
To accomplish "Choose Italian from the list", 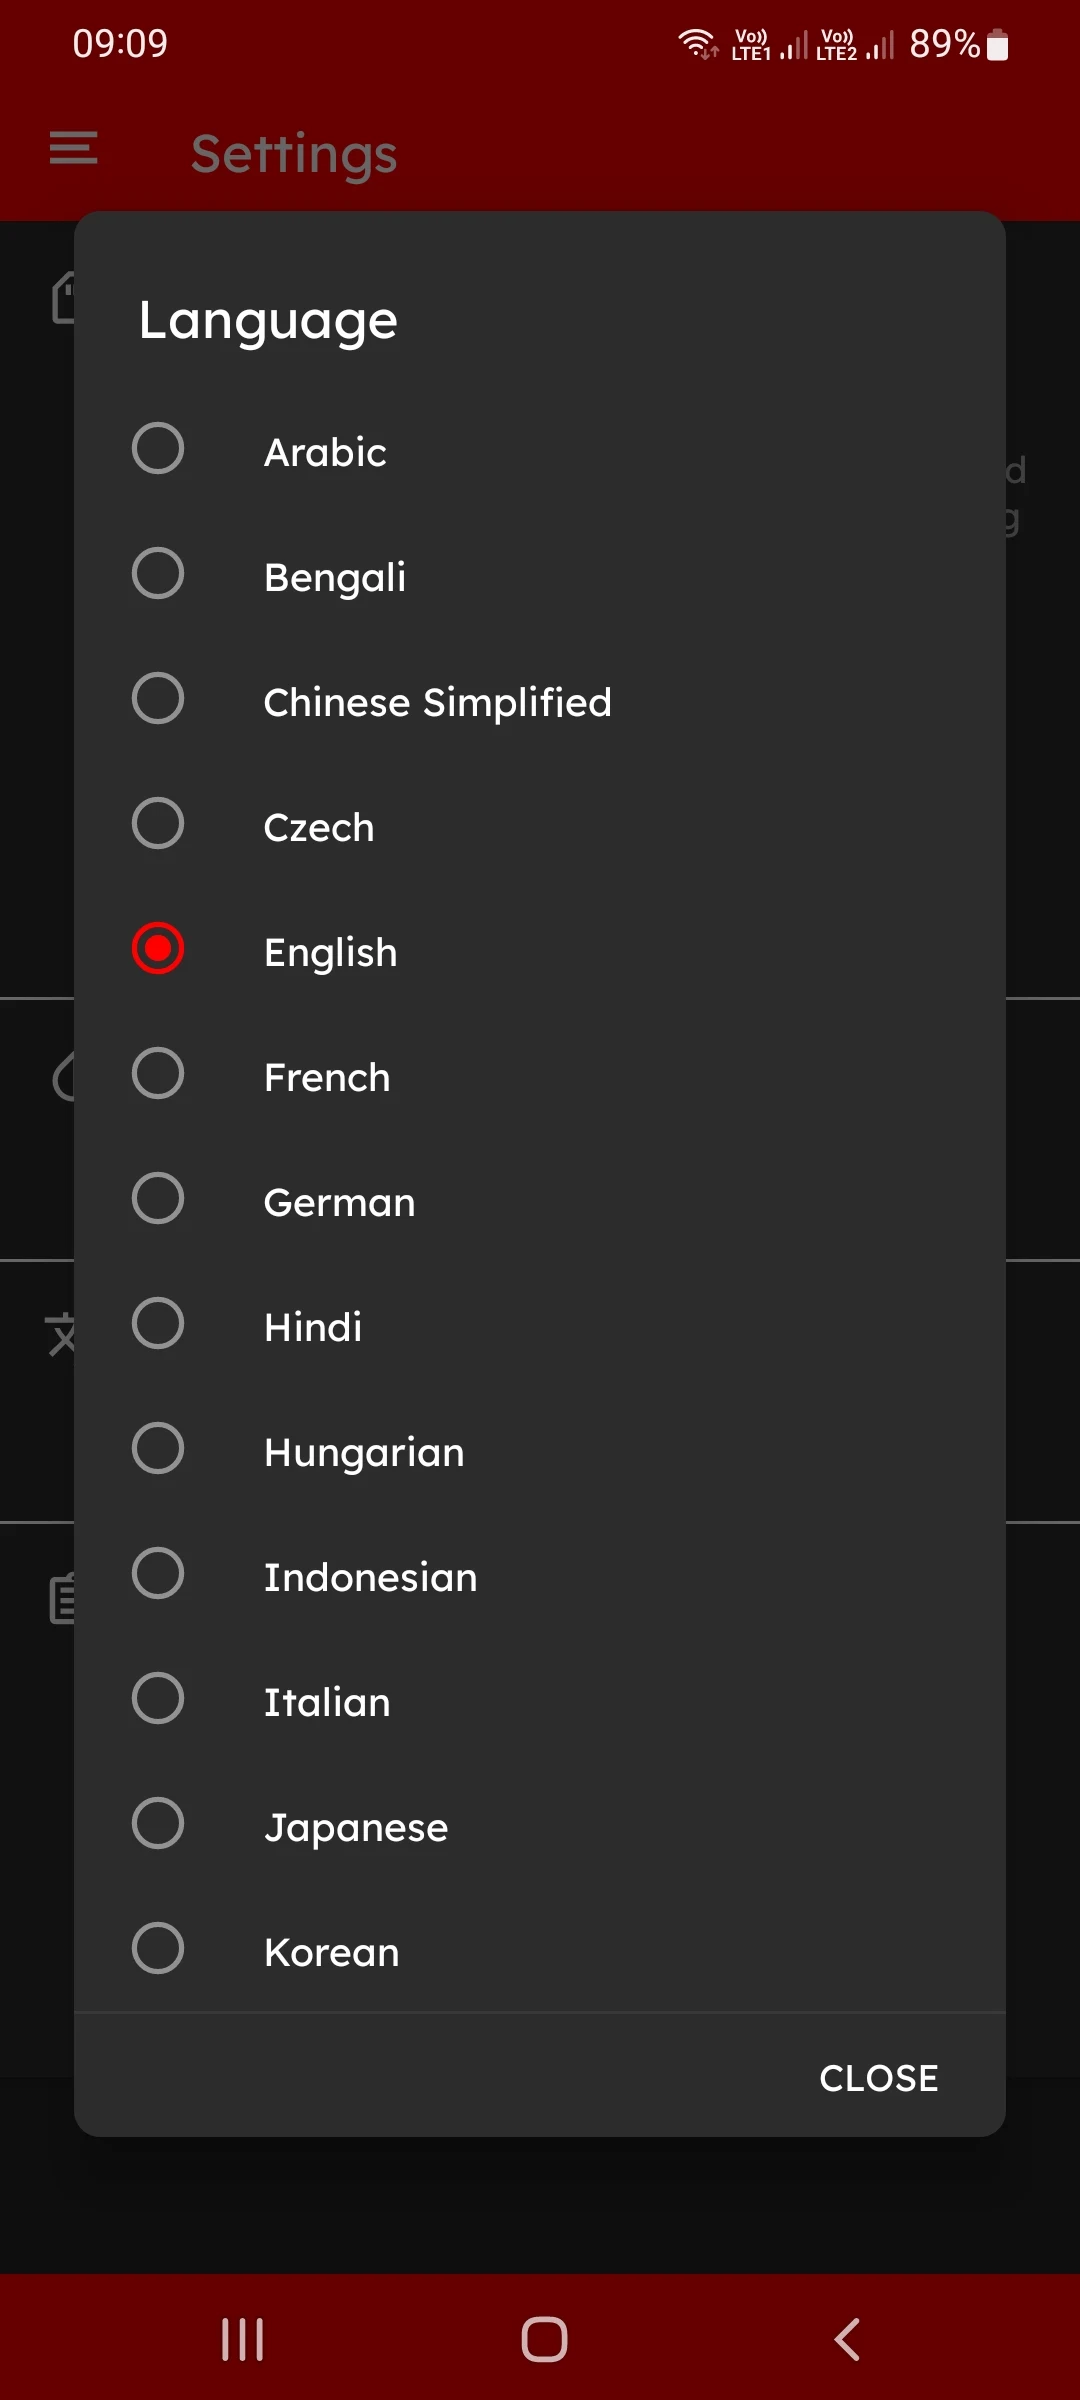I will (x=540, y=1701).
